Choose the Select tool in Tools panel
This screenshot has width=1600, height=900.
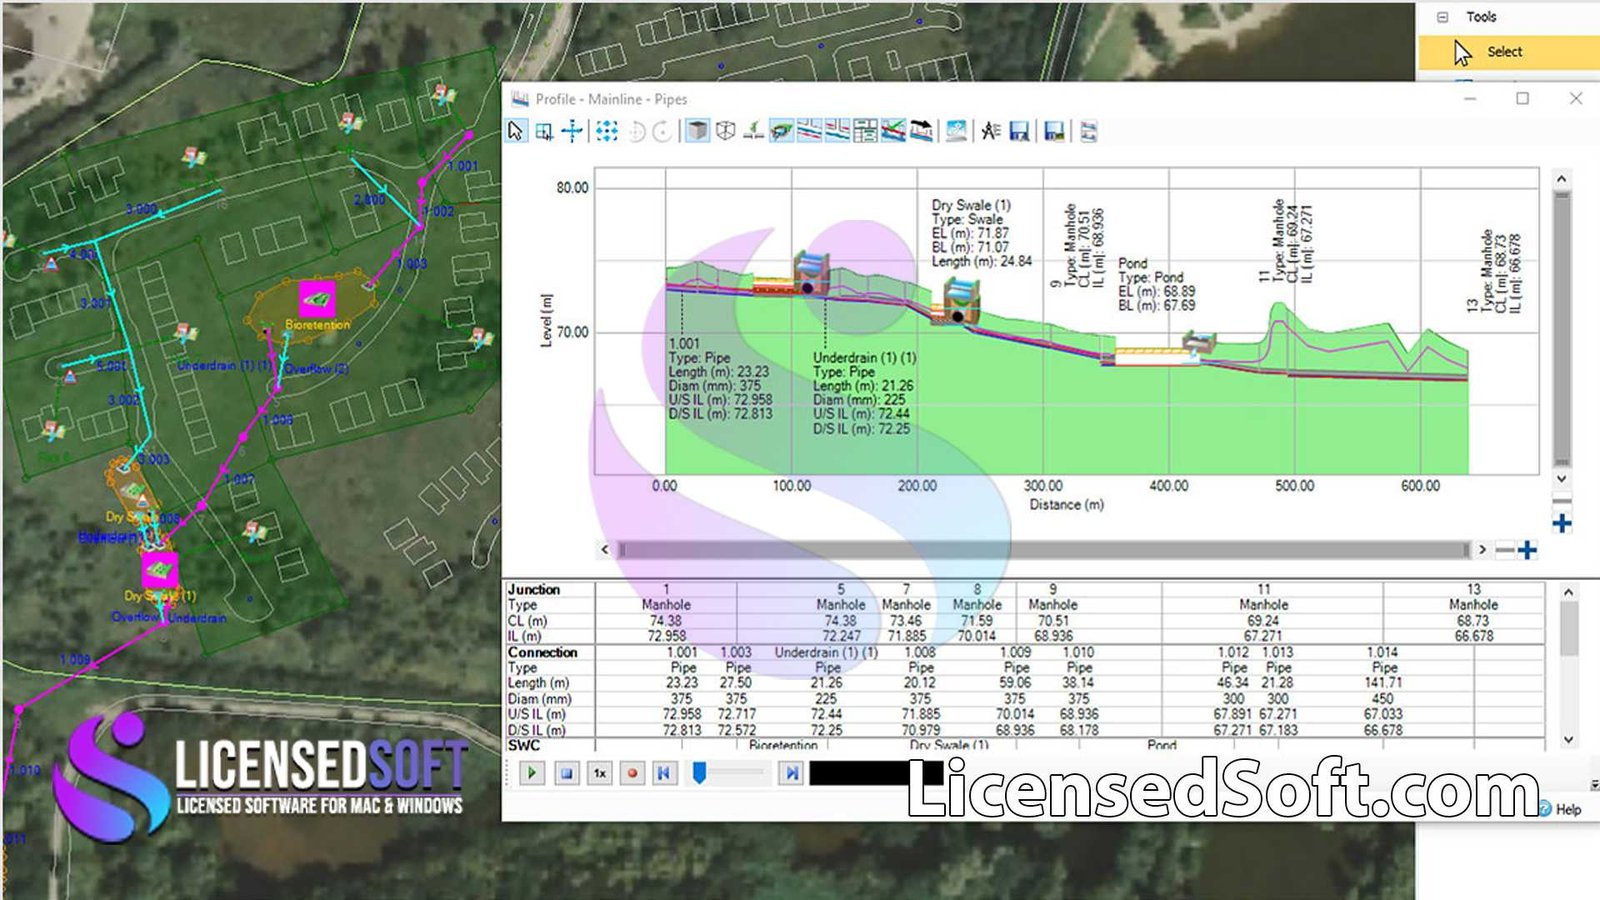coord(1508,52)
